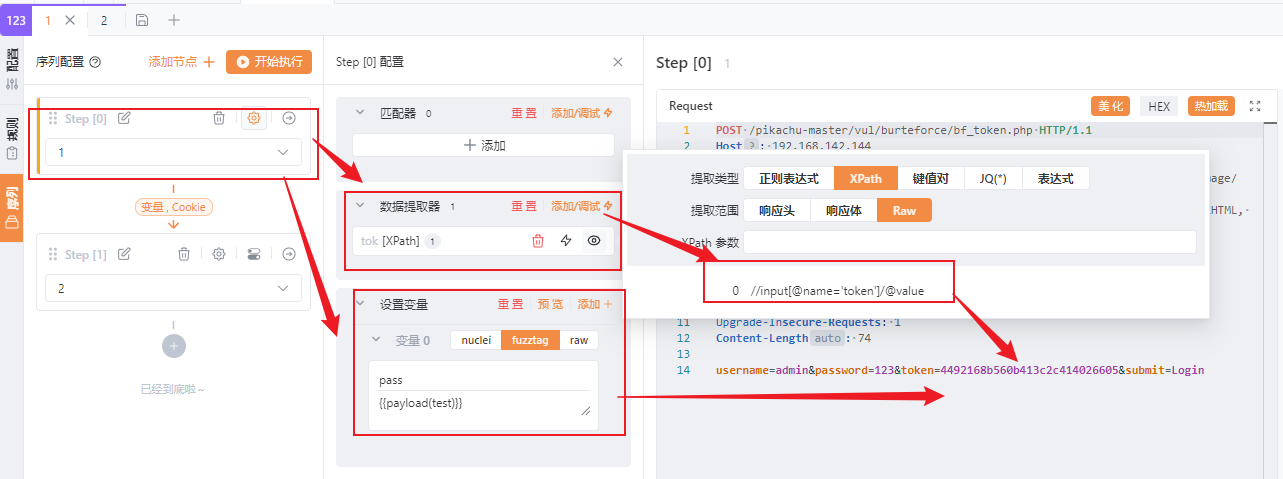Open the 规则 sidebar panel
This screenshot has height=479, width=1283.
point(12,140)
